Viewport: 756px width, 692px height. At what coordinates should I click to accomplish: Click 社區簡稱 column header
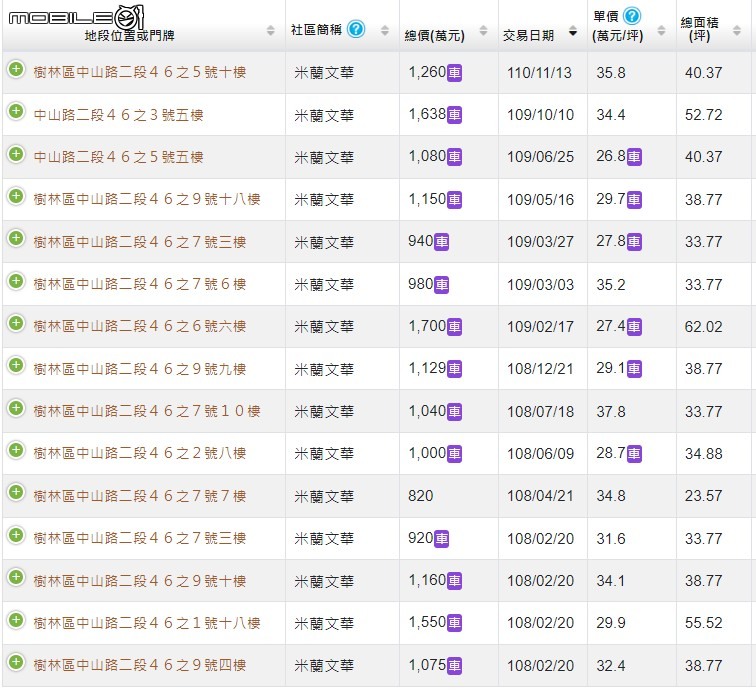(x=316, y=30)
